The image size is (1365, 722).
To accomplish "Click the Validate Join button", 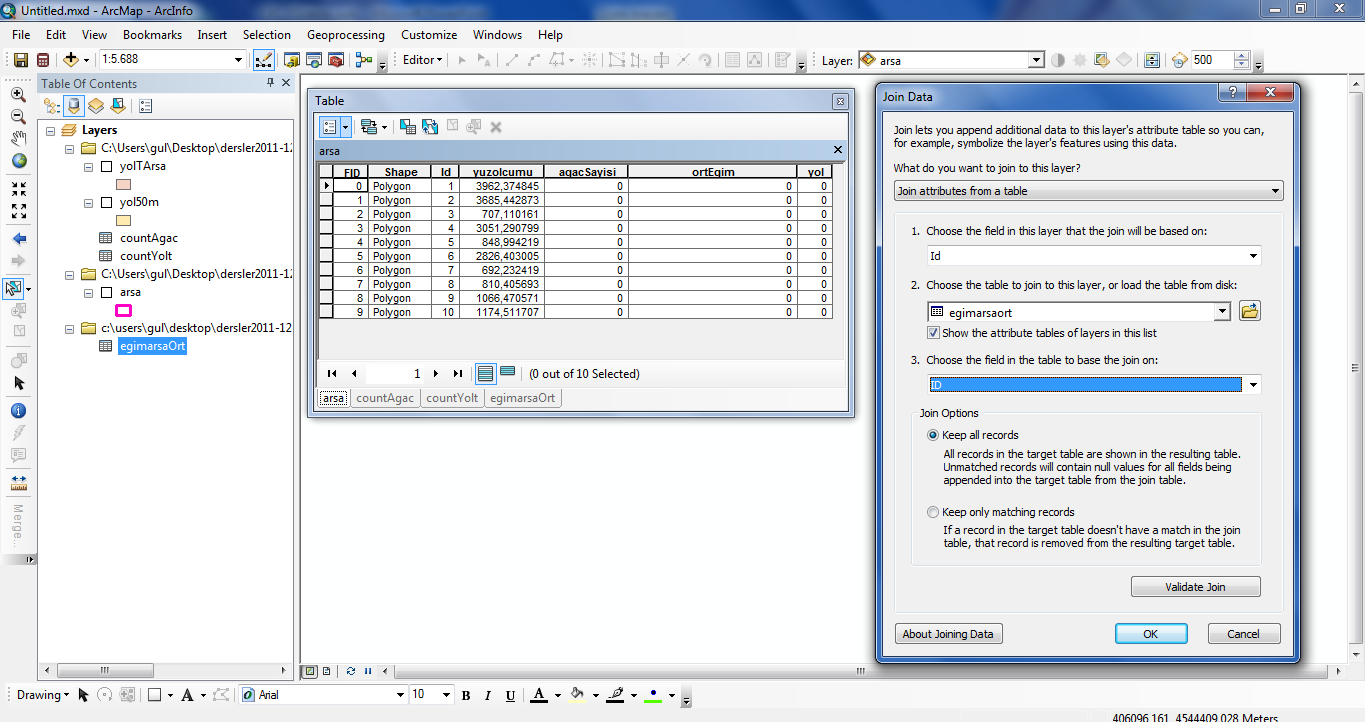I will (1196, 587).
